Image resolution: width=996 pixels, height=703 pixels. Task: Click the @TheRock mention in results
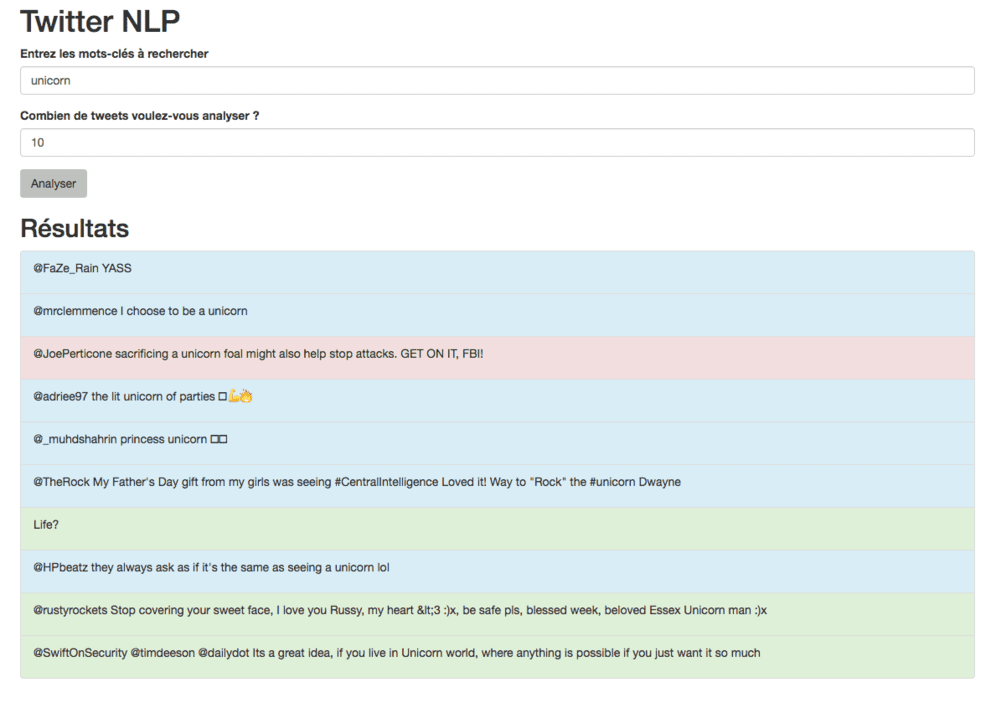click(x=61, y=482)
